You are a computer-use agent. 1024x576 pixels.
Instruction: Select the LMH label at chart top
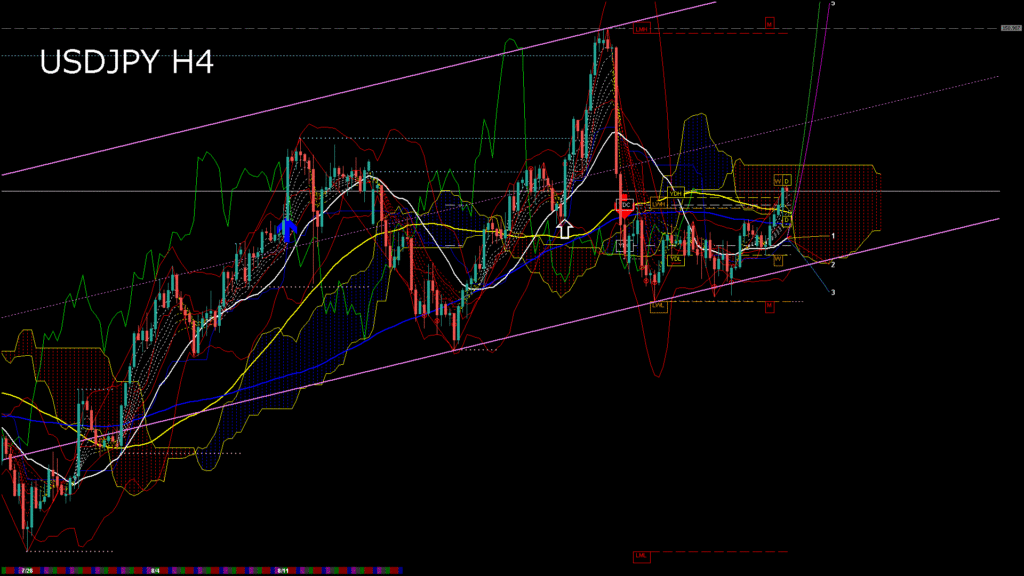click(641, 29)
